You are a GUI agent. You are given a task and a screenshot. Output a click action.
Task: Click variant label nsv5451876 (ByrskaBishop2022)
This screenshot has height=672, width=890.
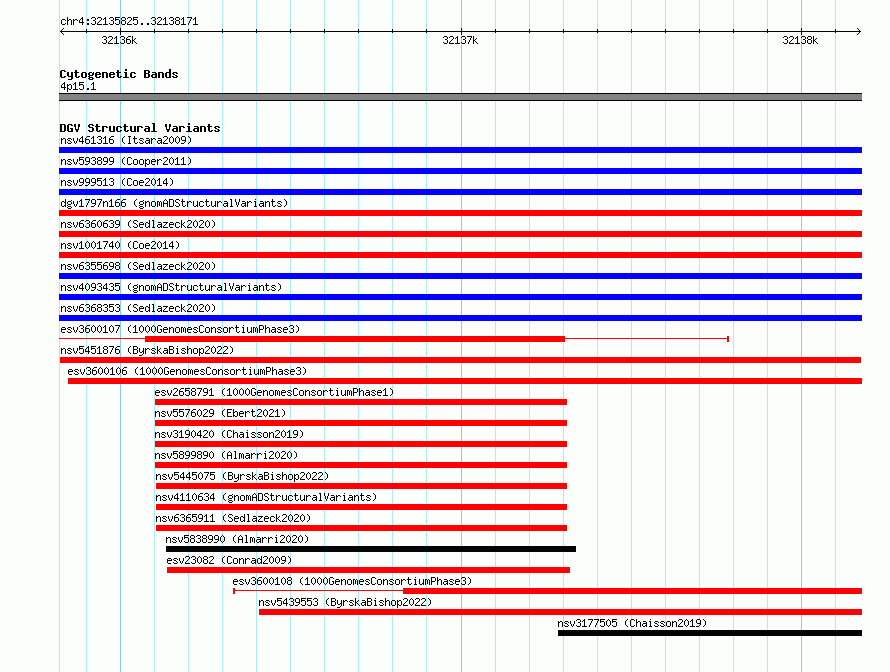coord(147,350)
